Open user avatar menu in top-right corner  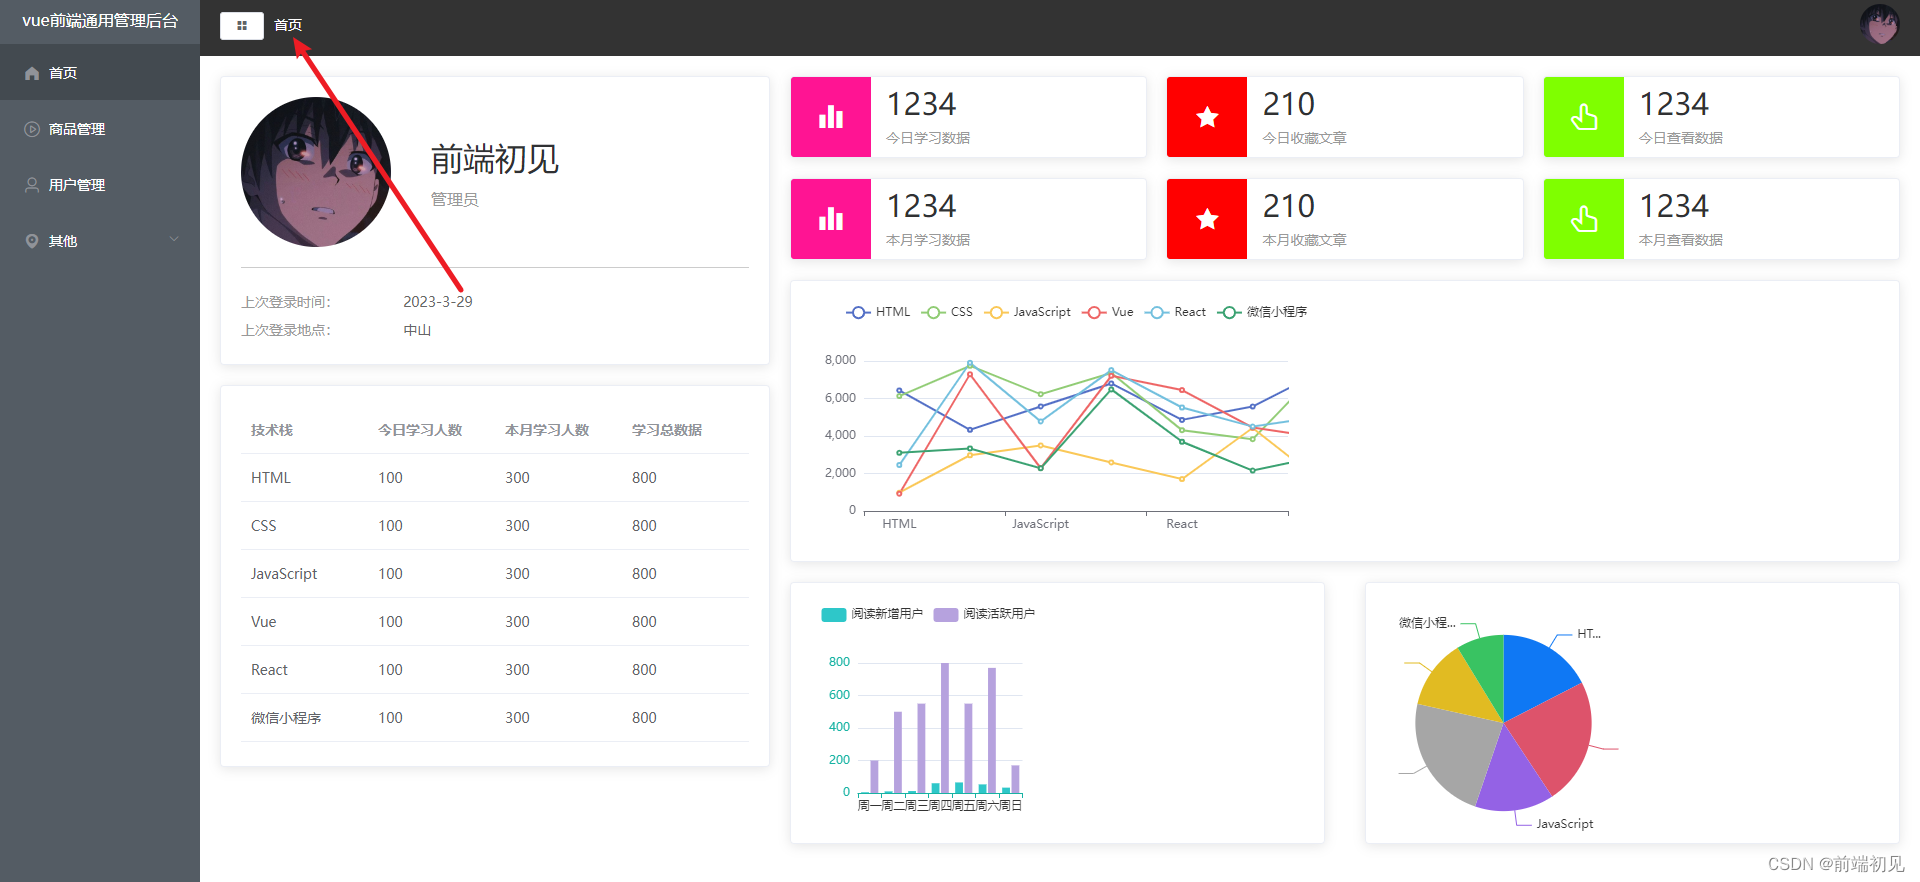(x=1879, y=24)
